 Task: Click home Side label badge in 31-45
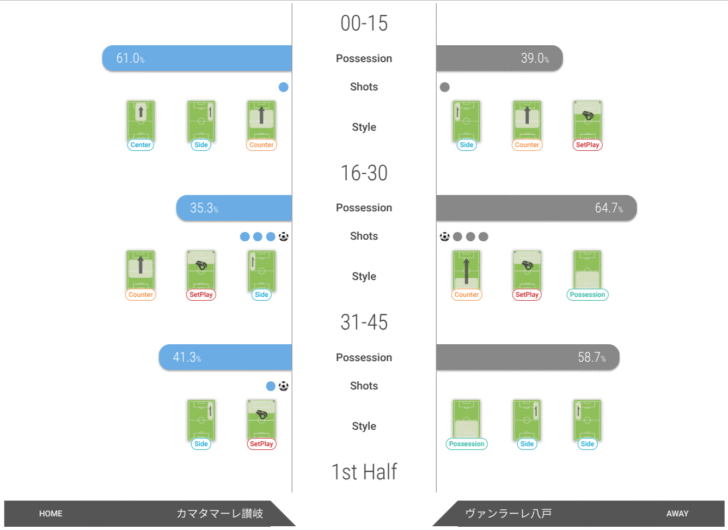pyautogui.click(x=201, y=444)
